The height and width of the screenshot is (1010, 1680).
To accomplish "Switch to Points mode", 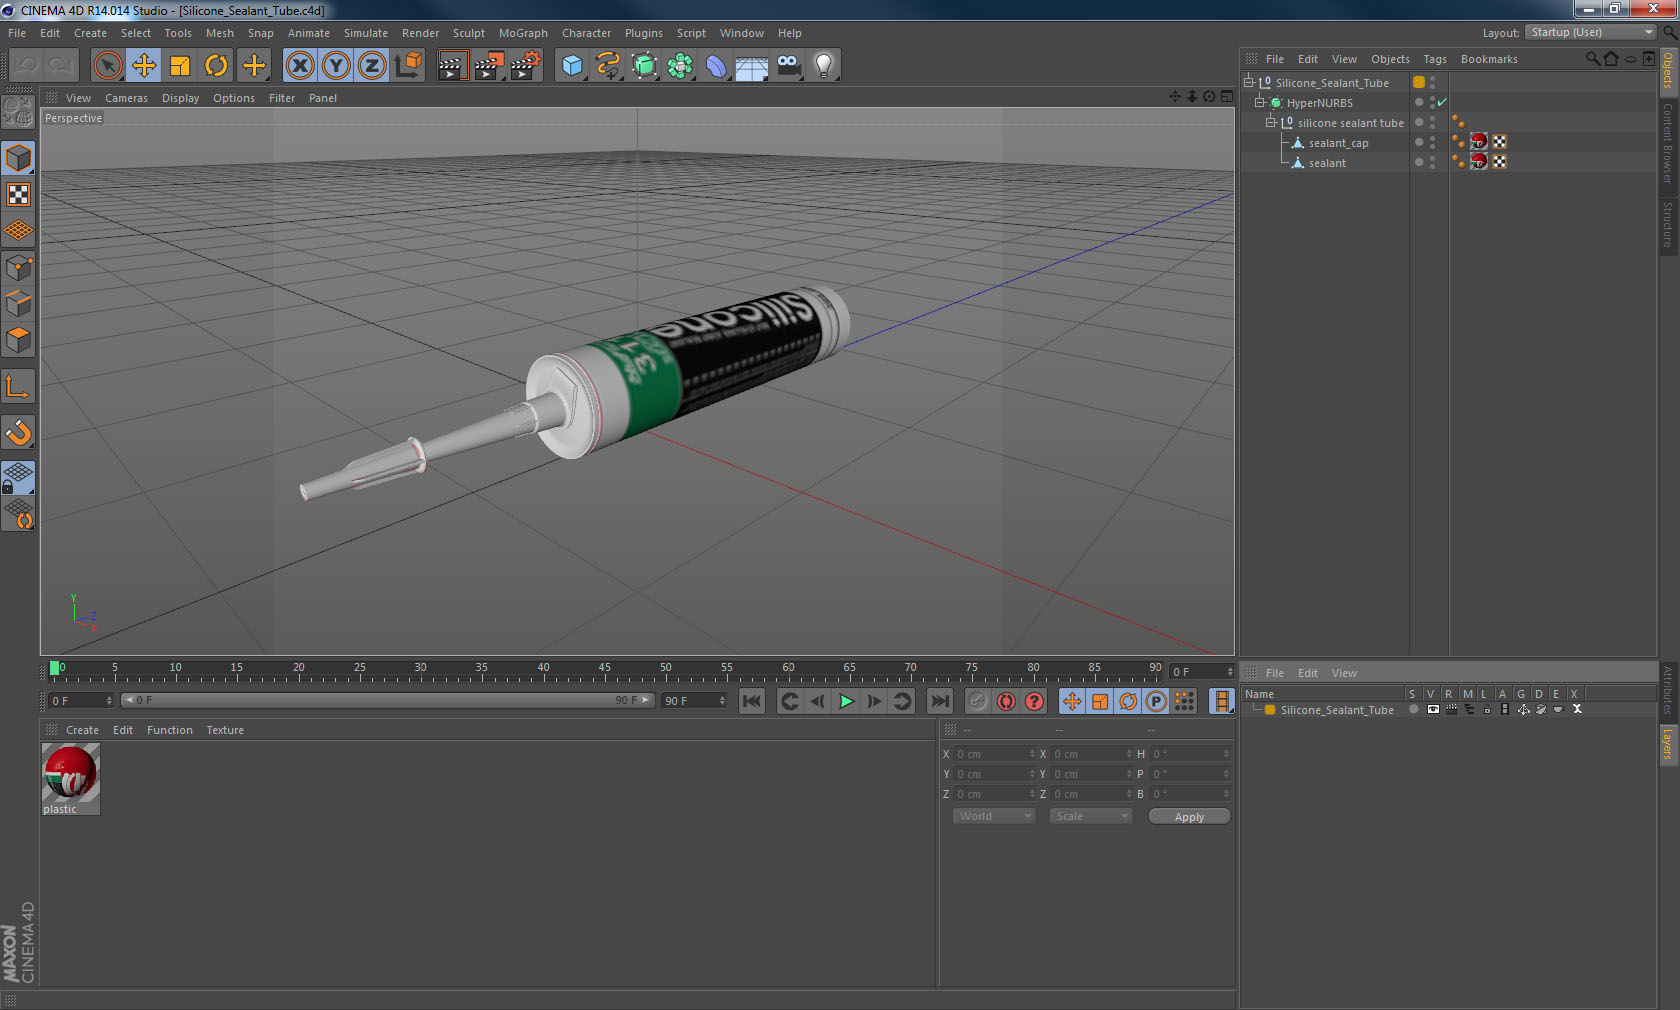I will click(18, 268).
